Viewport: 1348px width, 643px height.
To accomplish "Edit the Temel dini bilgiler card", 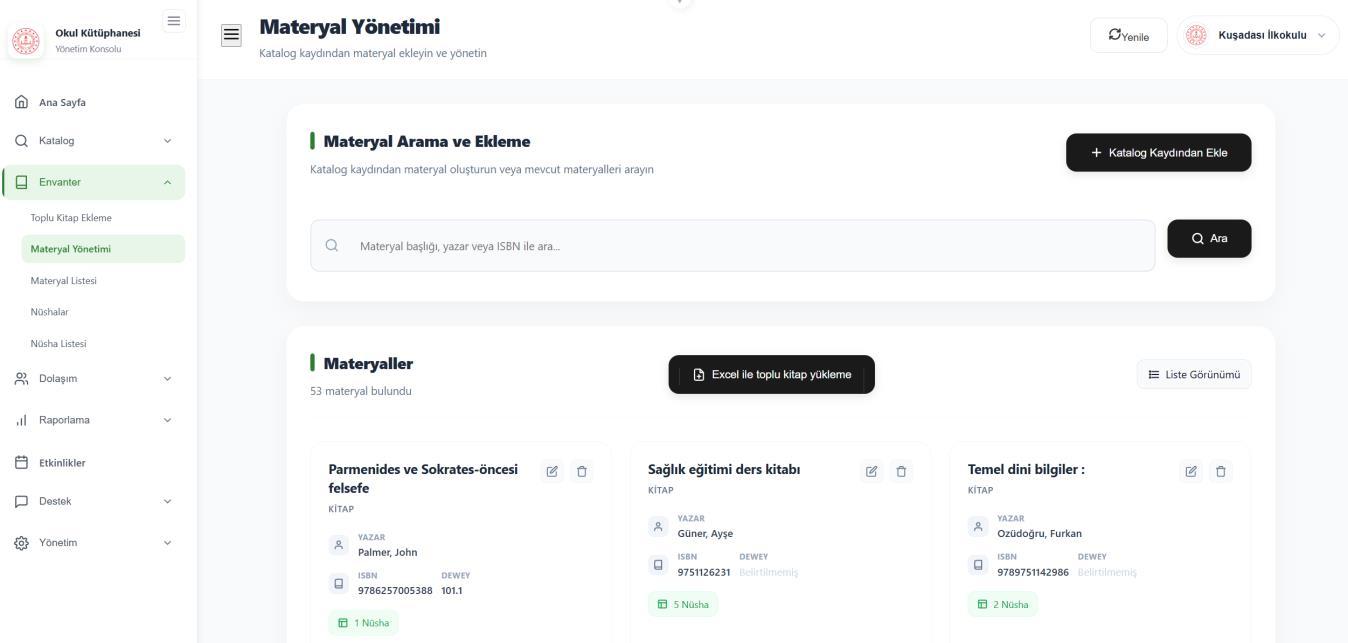I will click(x=1191, y=471).
